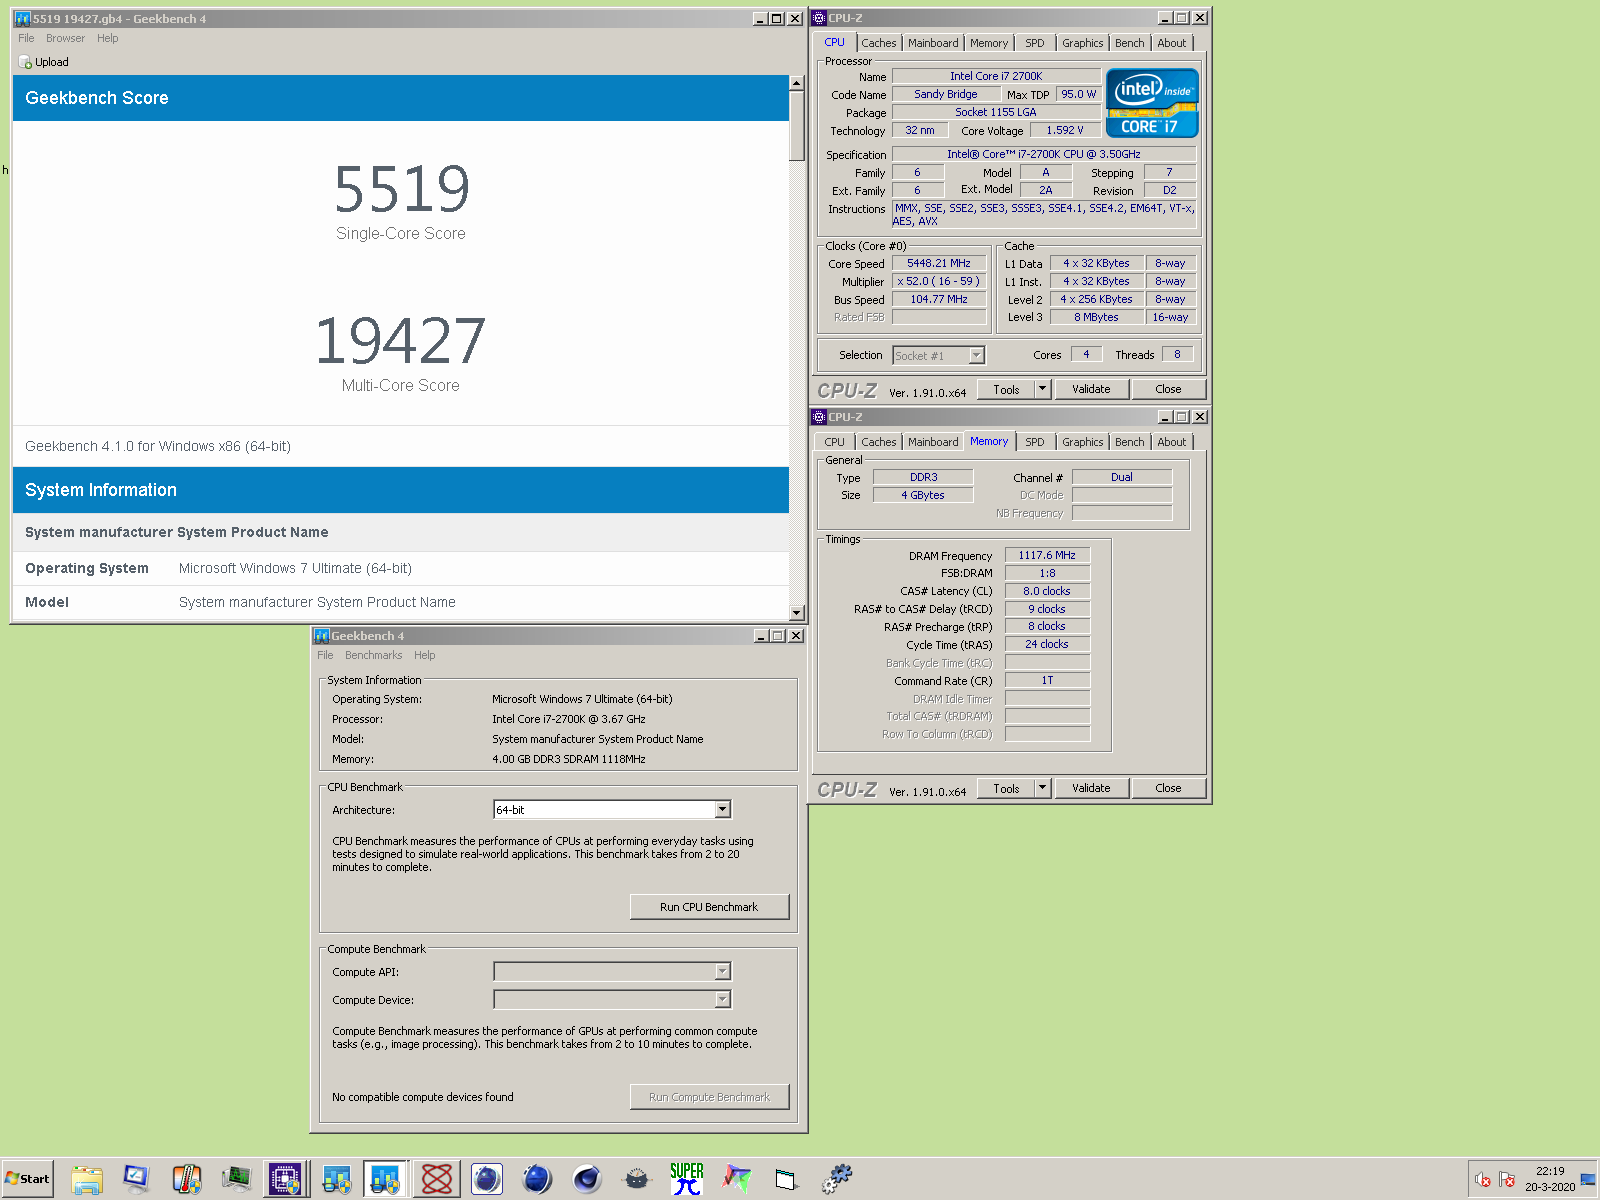Click the show desktop icon in tray

[x=1588, y=1180]
